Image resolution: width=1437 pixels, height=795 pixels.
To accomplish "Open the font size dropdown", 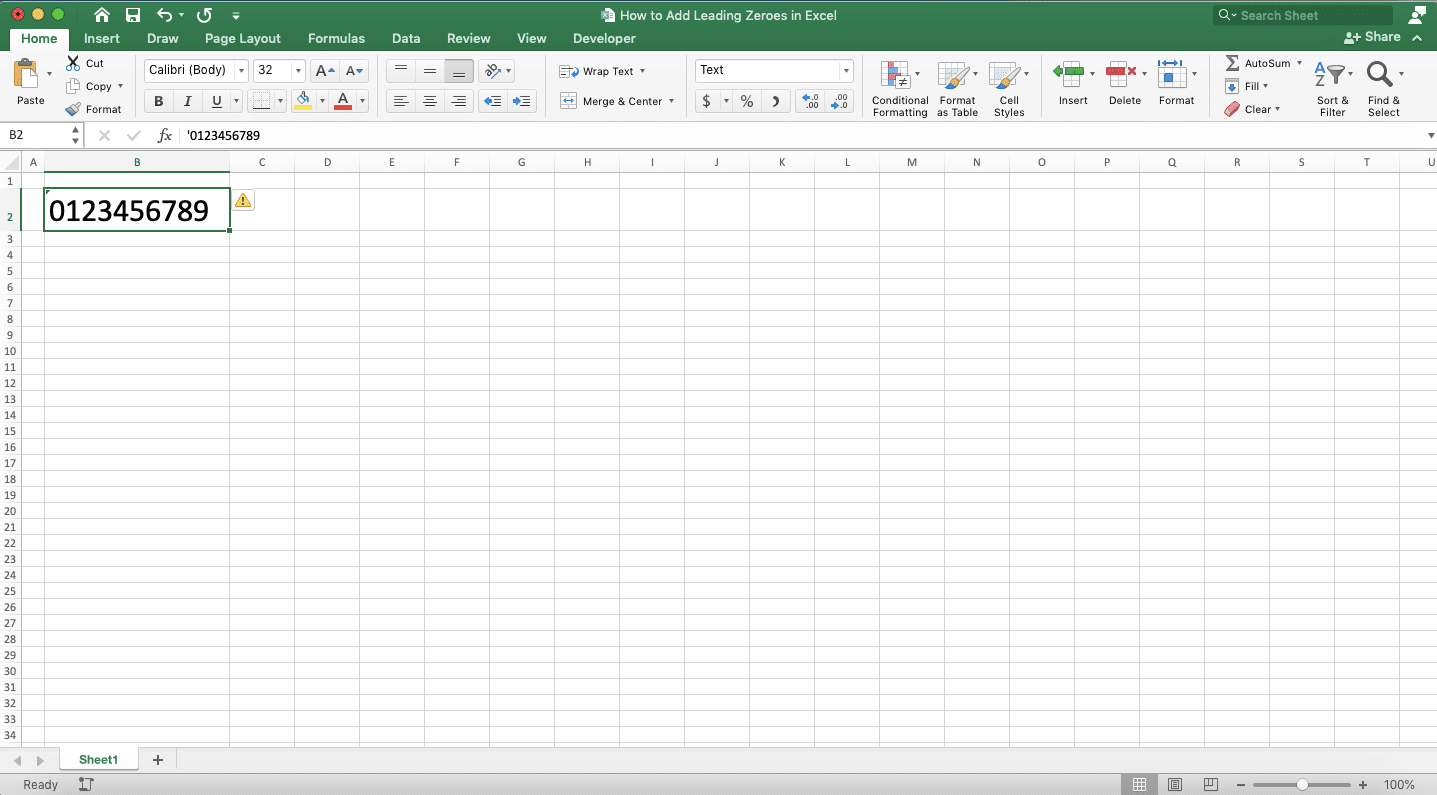I will 299,71.
